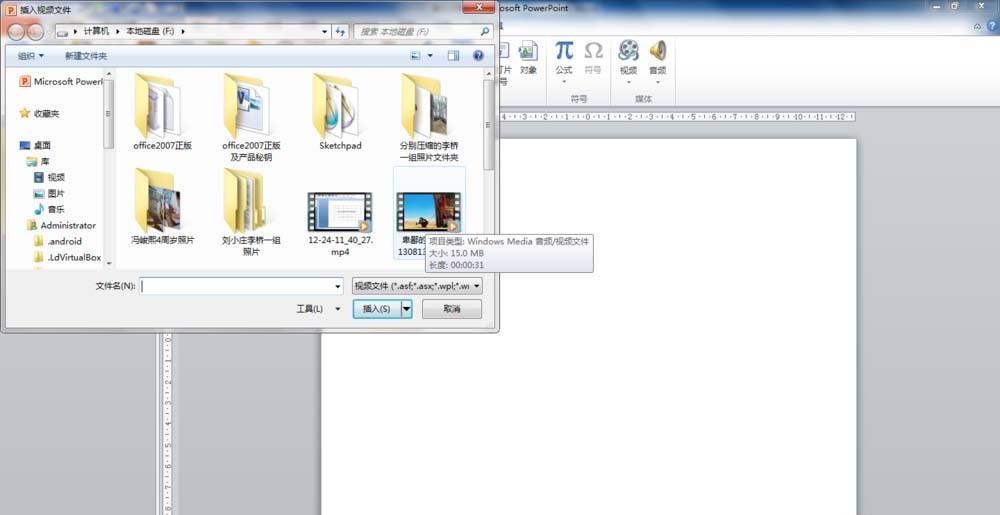Select Administrator in navigation tree
This screenshot has width=1000, height=515.
[x=61, y=225]
